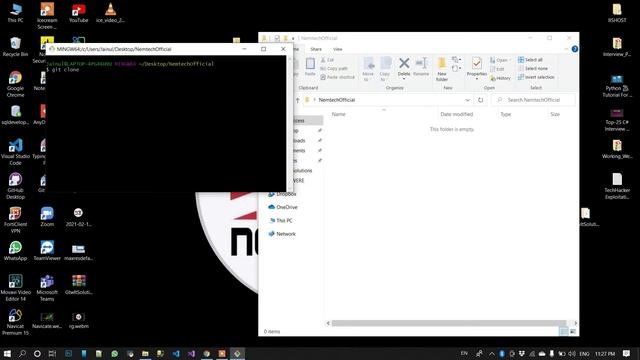The width and height of the screenshot is (640, 360).
Task: Open Google Chrome desktop icon
Action: click(15, 84)
